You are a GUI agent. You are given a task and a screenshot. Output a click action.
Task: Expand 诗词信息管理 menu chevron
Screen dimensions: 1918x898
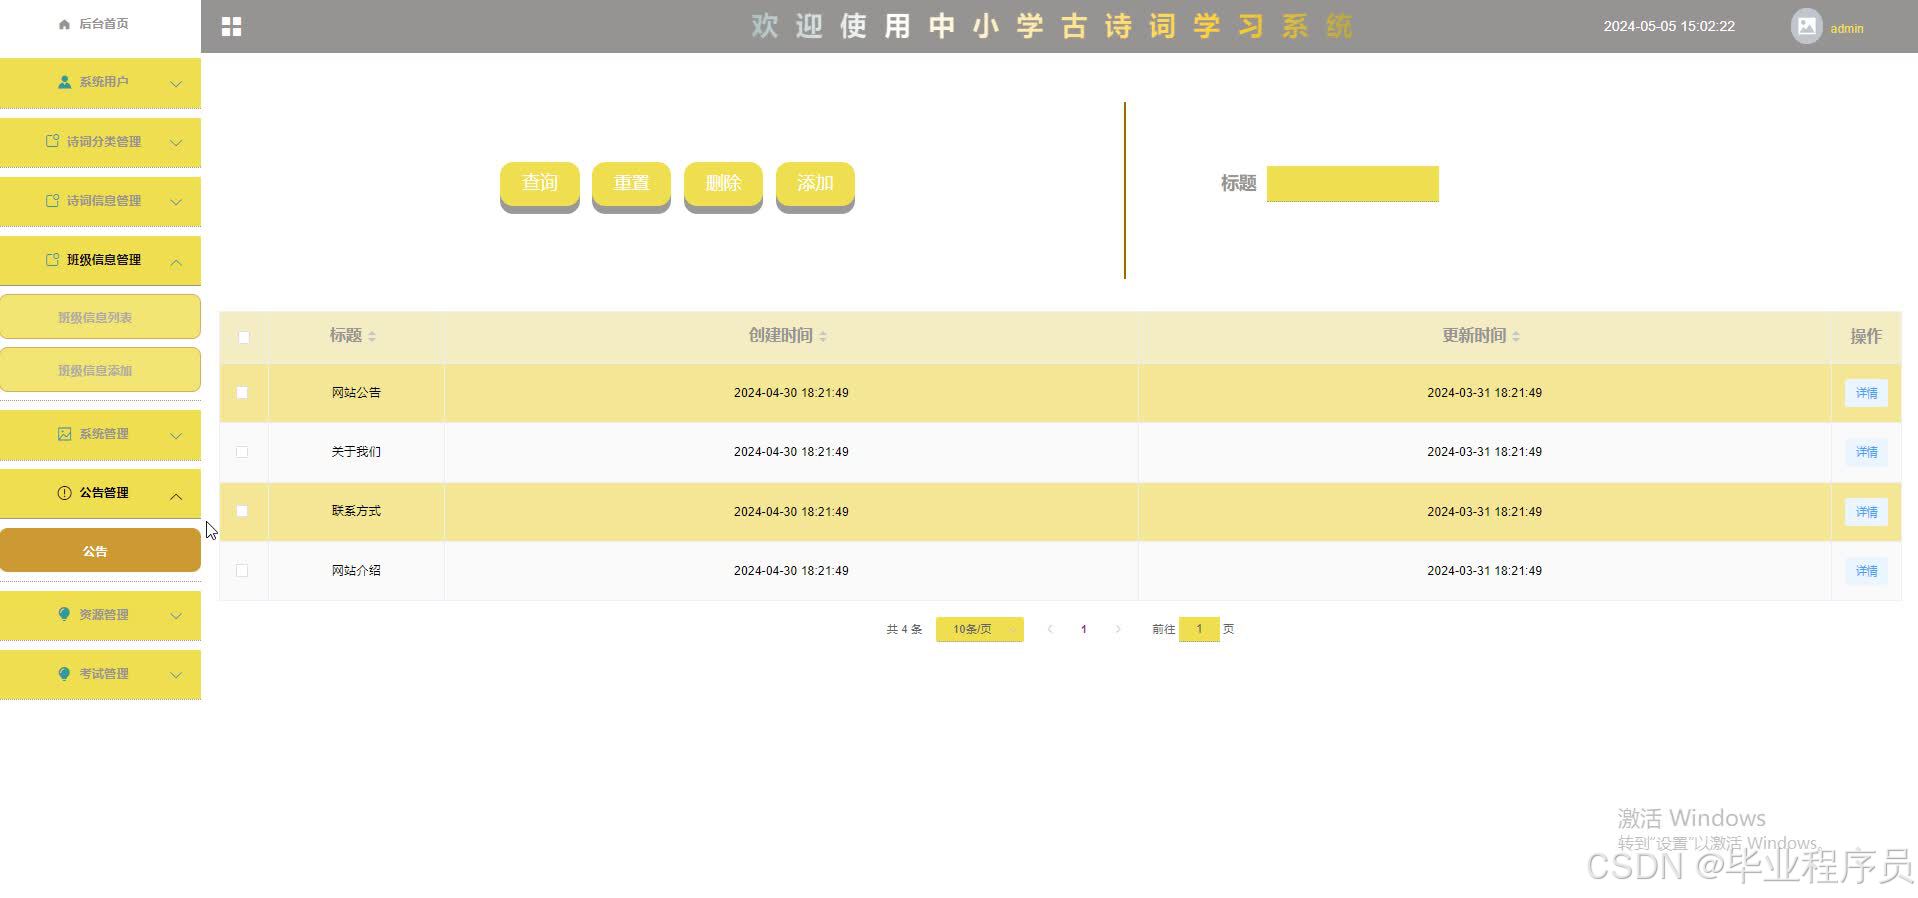coord(176,202)
